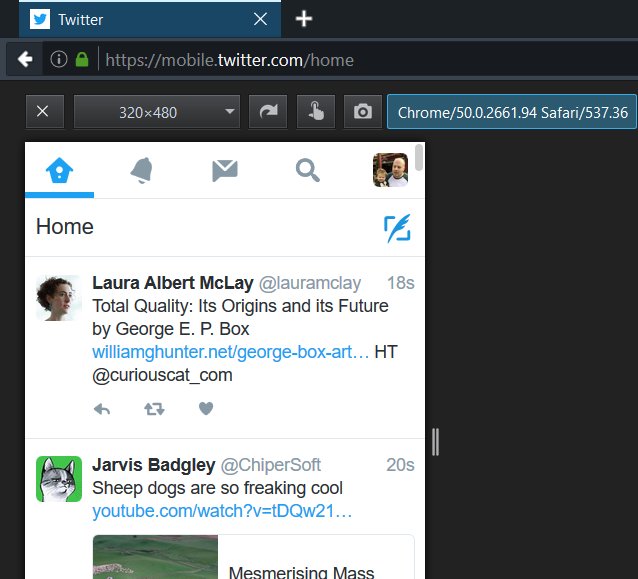Open Jarvis Badgley's profile name
The width and height of the screenshot is (638, 579).
154,465
